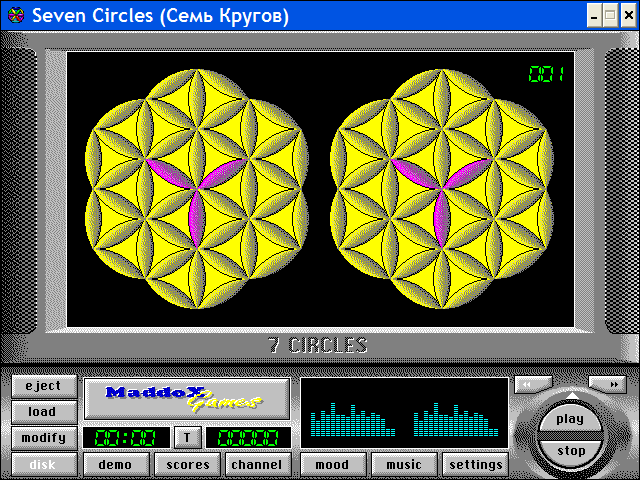This screenshot has height=480, width=640.
Task: Open the scores button
Action: click(x=187, y=464)
